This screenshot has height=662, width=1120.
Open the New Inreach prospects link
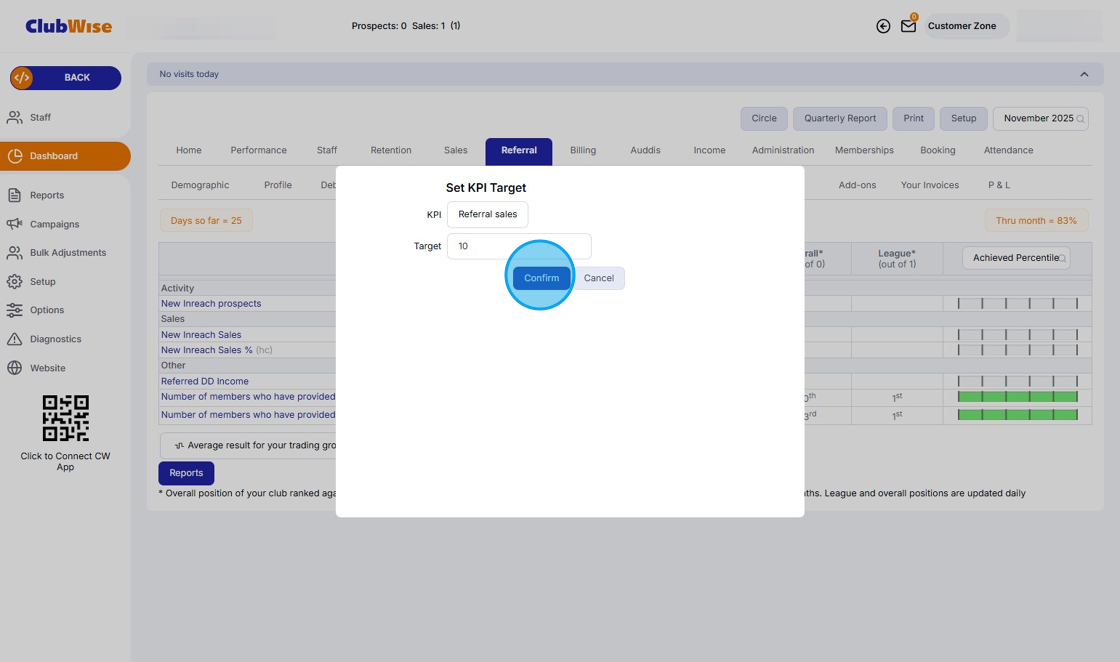pyautogui.click(x=211, y=304)
